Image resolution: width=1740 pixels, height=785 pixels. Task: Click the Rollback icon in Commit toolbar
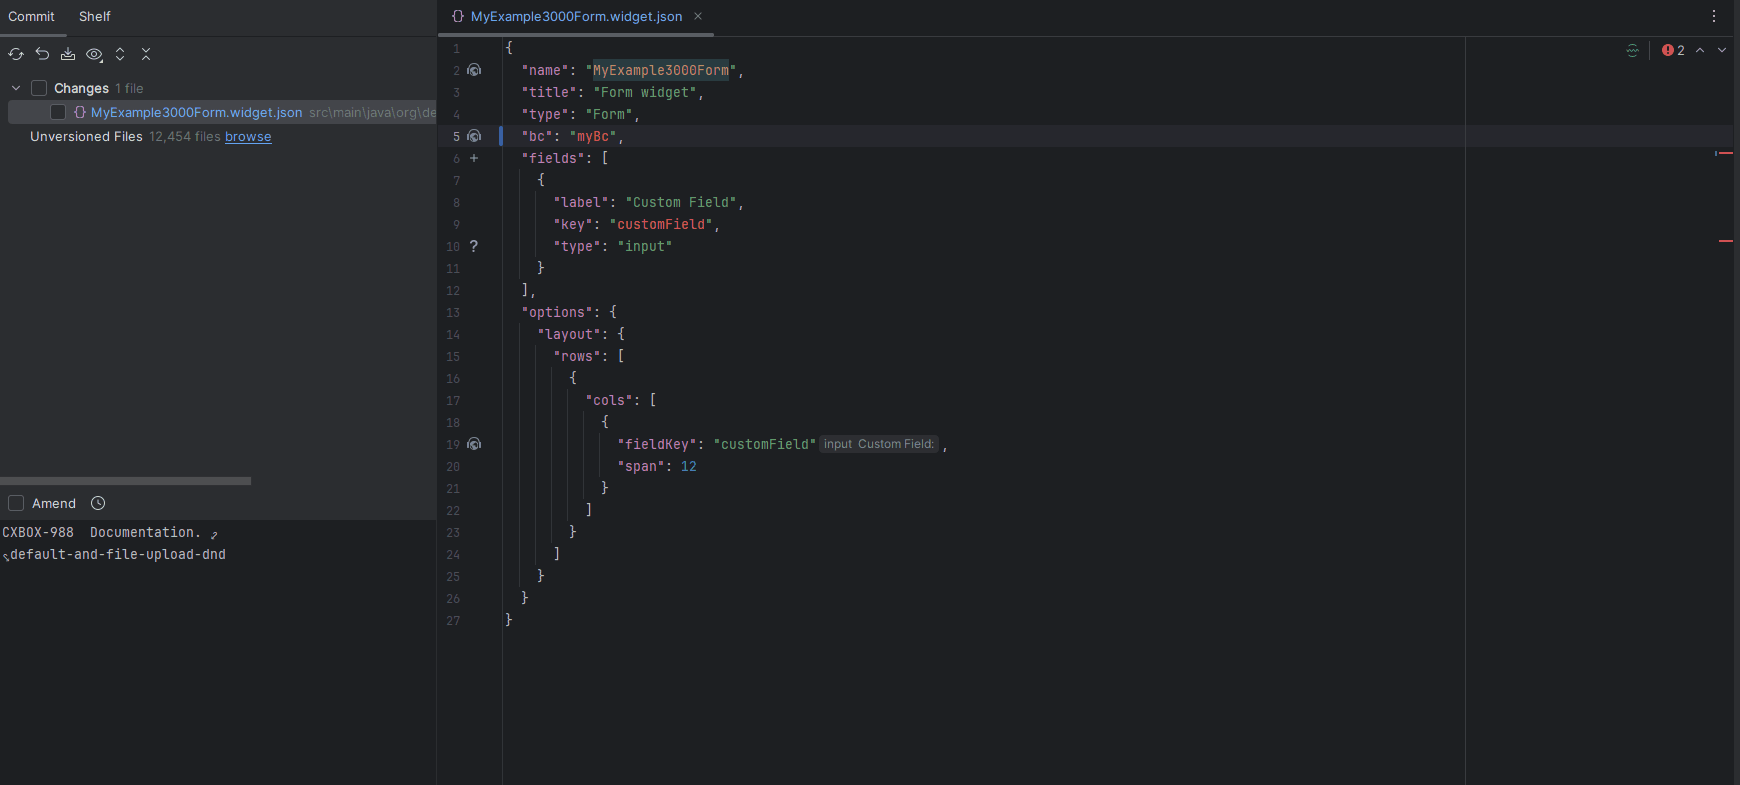42,54
